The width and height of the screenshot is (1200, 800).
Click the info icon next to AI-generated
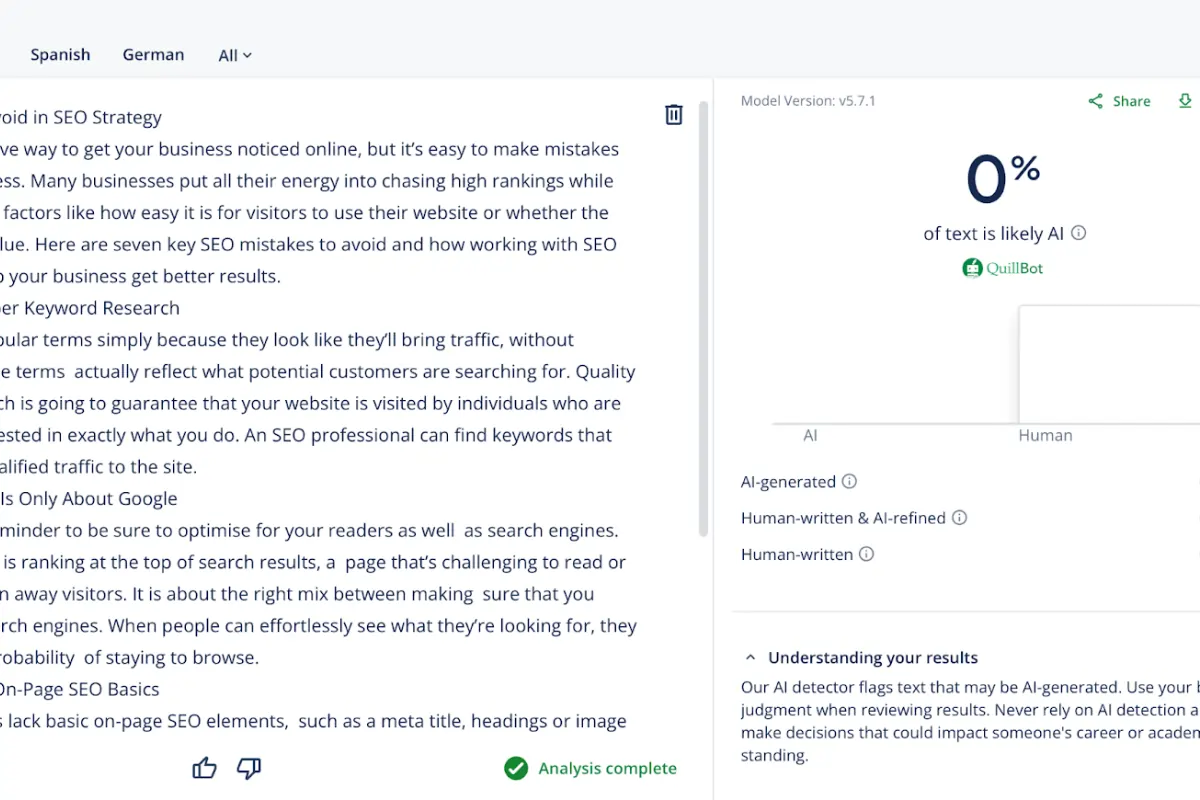(x=849, y=481)
